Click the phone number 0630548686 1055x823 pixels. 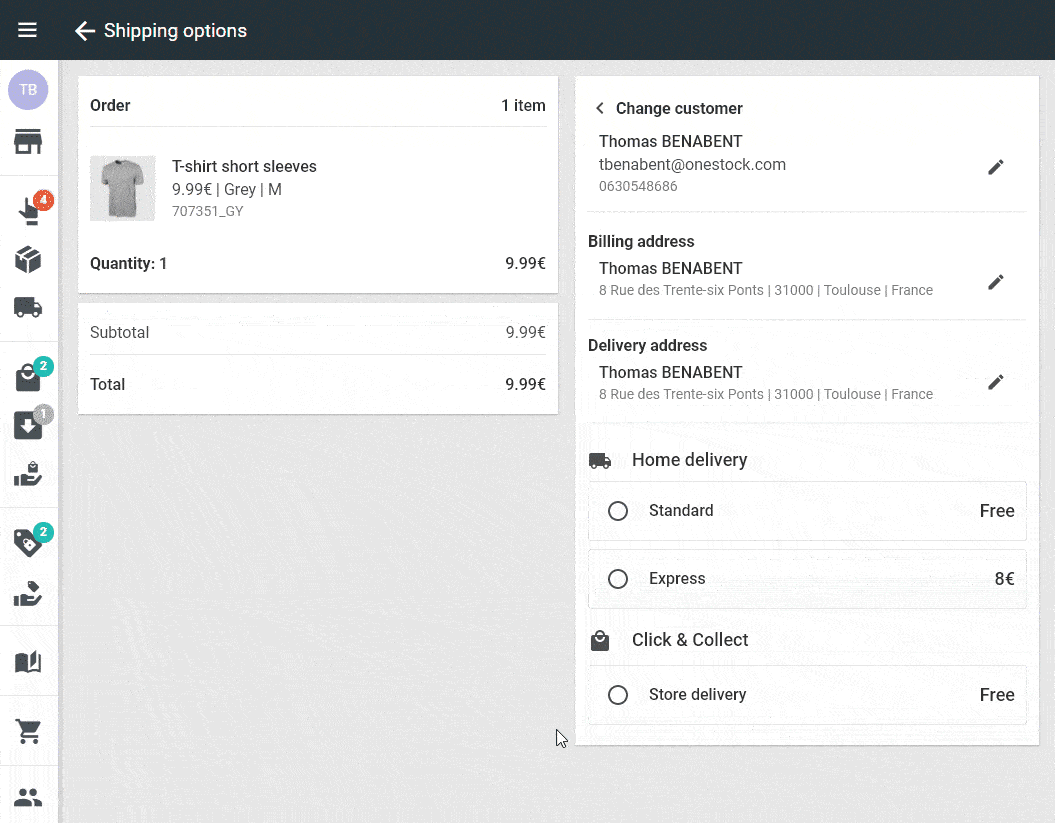point(638,186)
